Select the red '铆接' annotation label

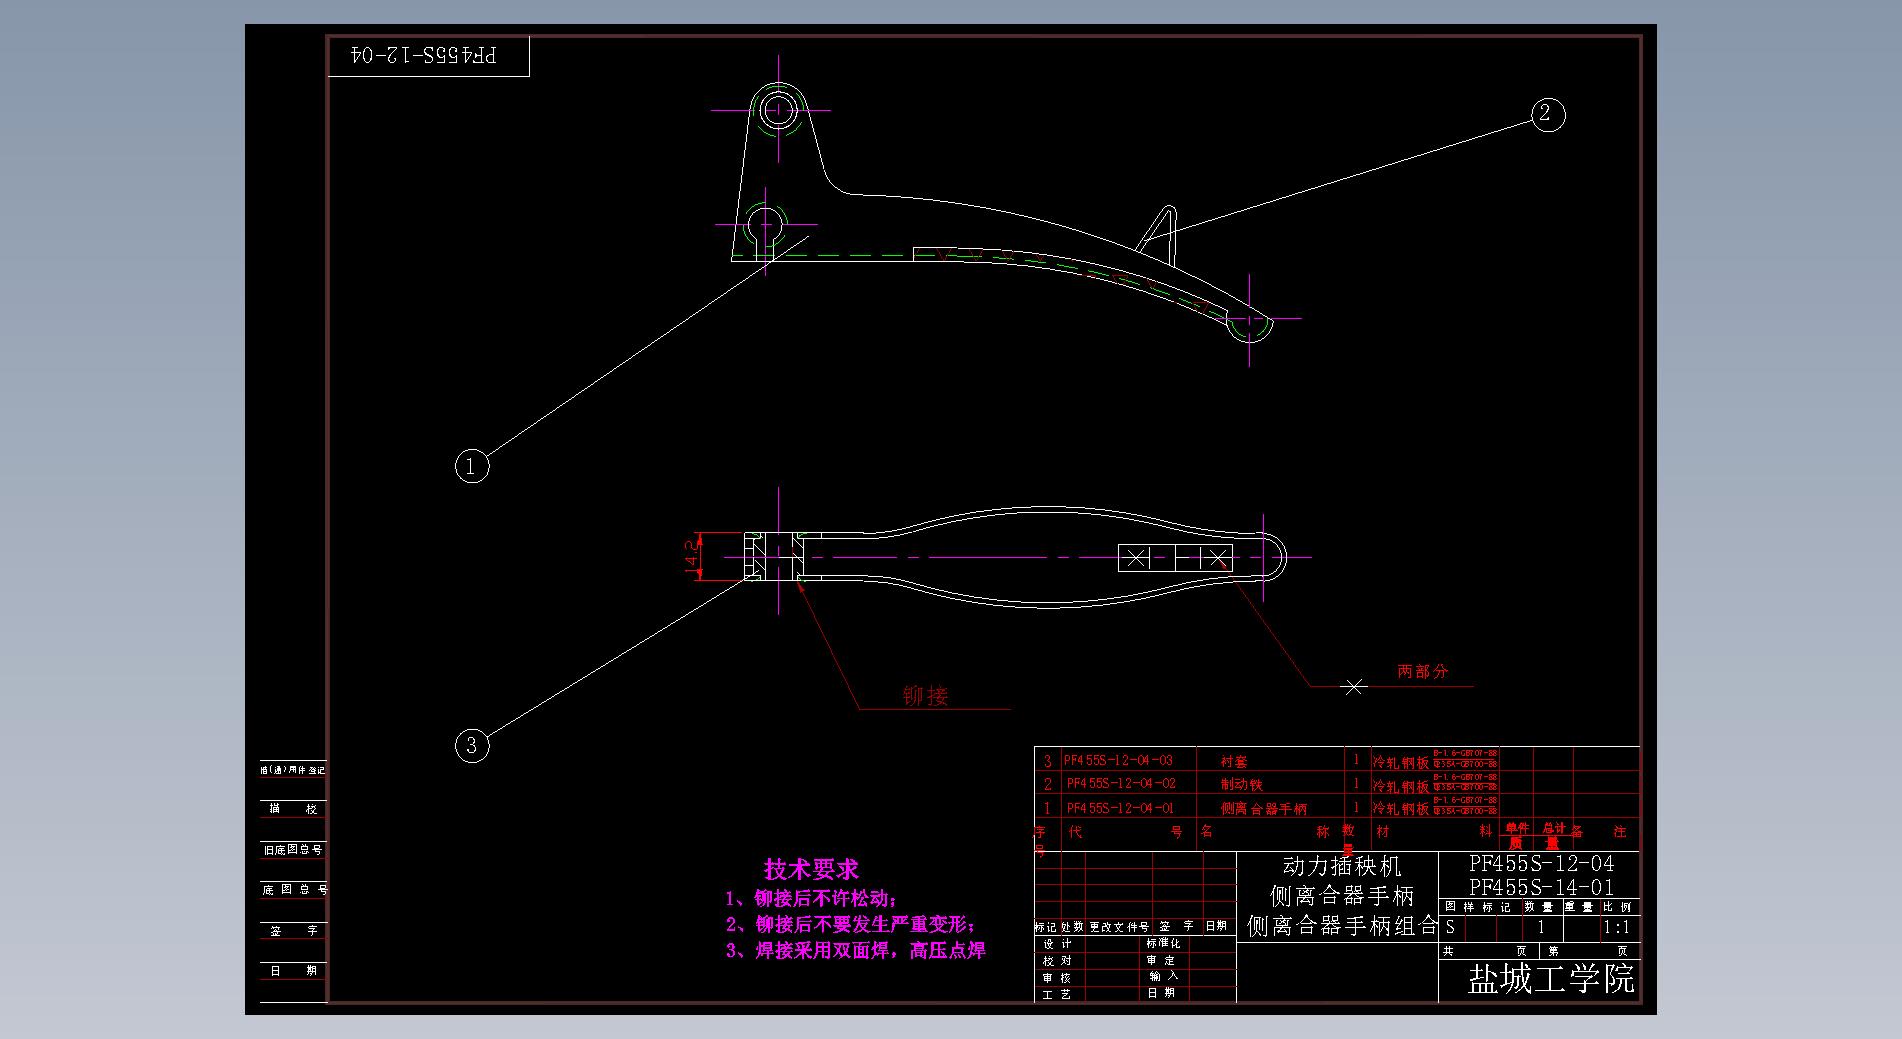click(925, 696)
